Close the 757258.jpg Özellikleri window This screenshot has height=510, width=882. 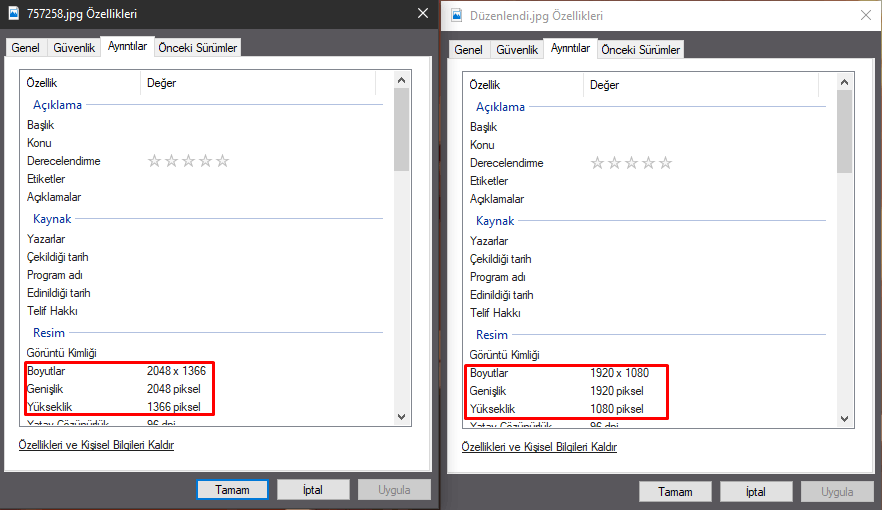(x=423, y=13)
